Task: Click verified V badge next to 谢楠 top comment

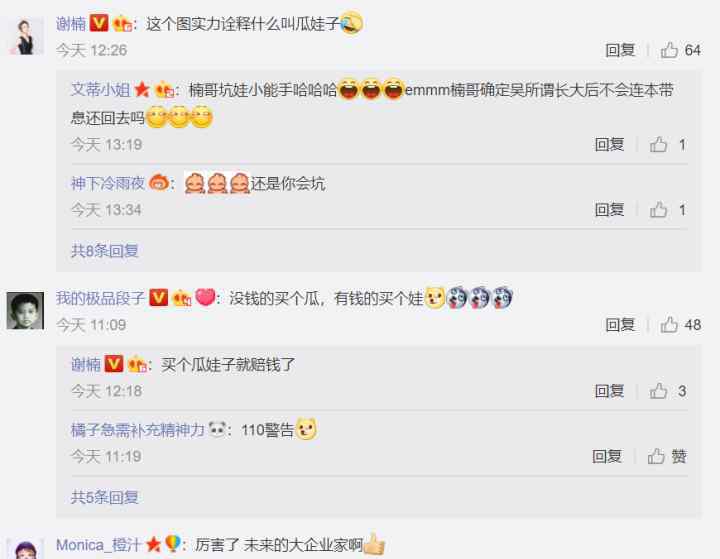Action: (99, 23)
